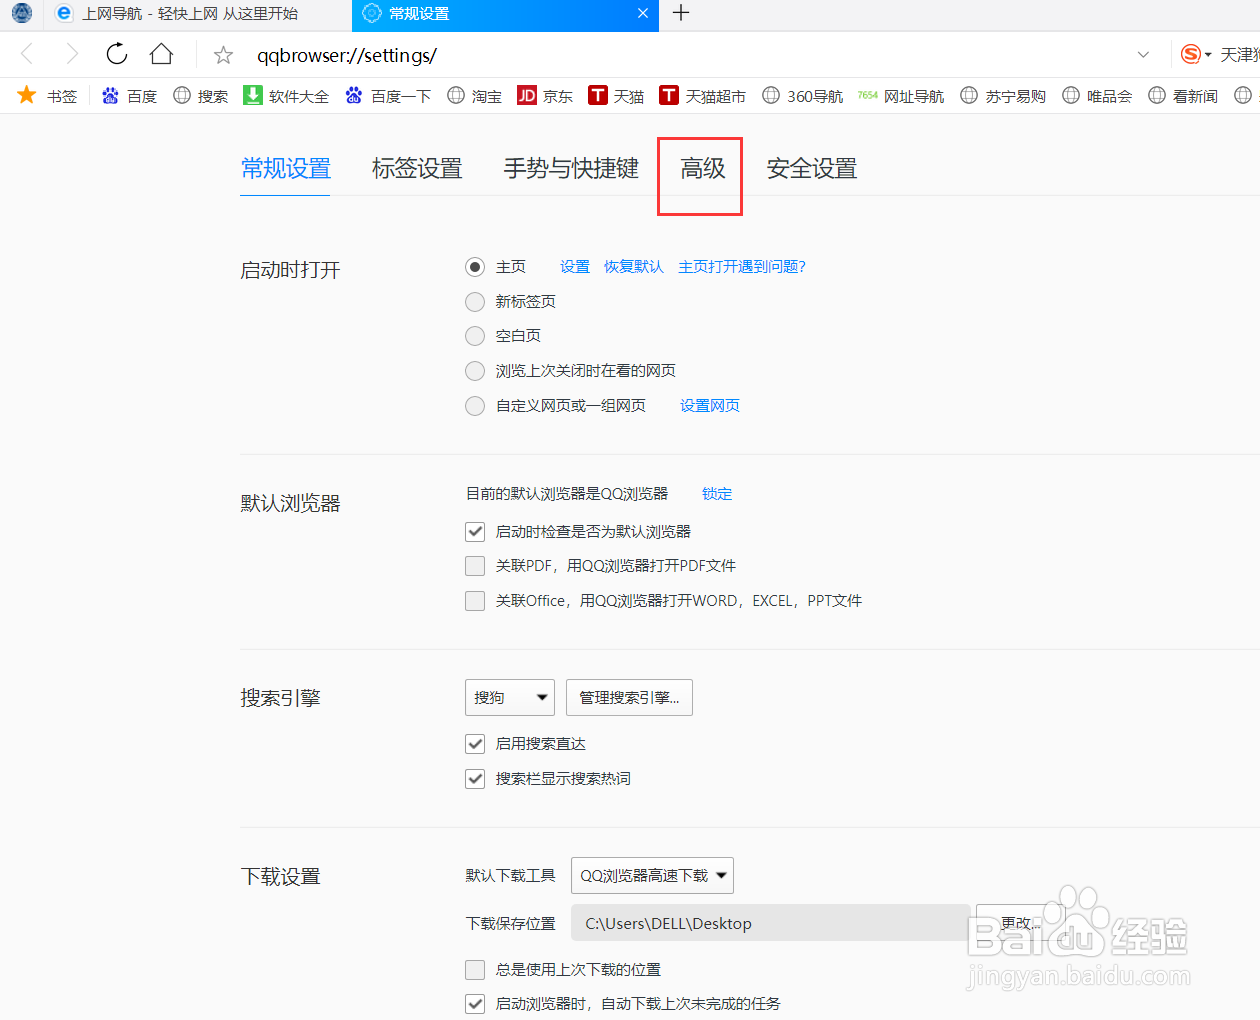Click the 恢复默认 link for homepage
This screenshot has height=1020, width=1260.
pos(633,267)
